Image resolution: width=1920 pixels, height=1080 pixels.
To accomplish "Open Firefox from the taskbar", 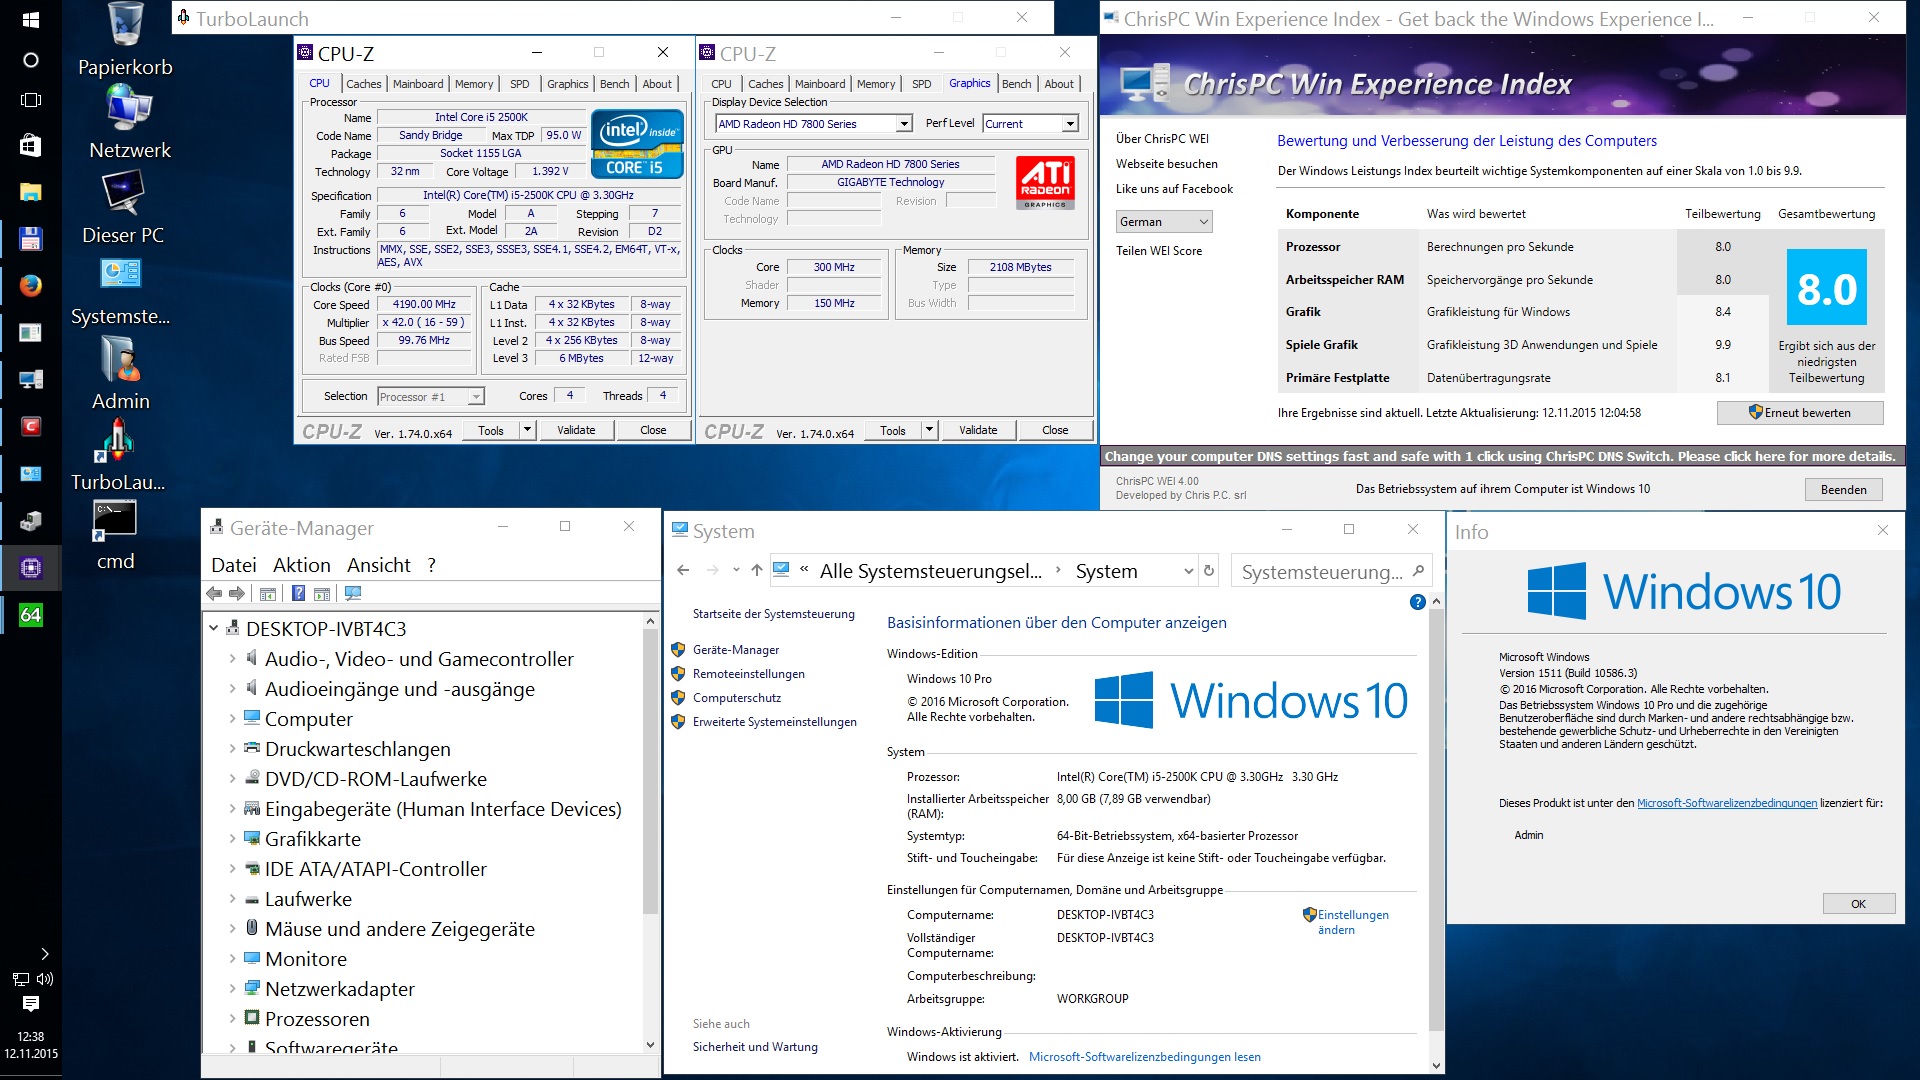I will (x=31, y=286).
